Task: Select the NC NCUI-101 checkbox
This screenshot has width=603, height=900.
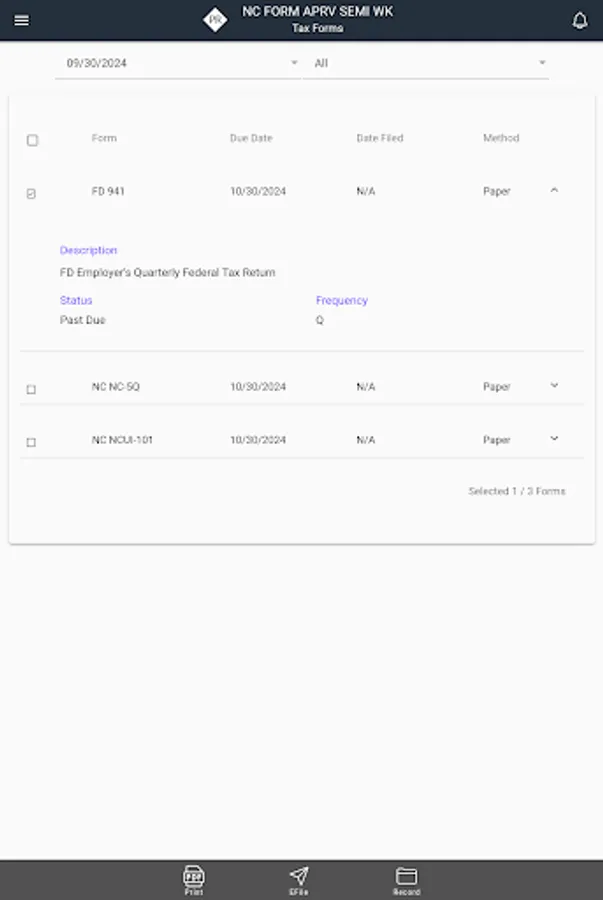Action: pyautogui.click(x=31, y=439)
